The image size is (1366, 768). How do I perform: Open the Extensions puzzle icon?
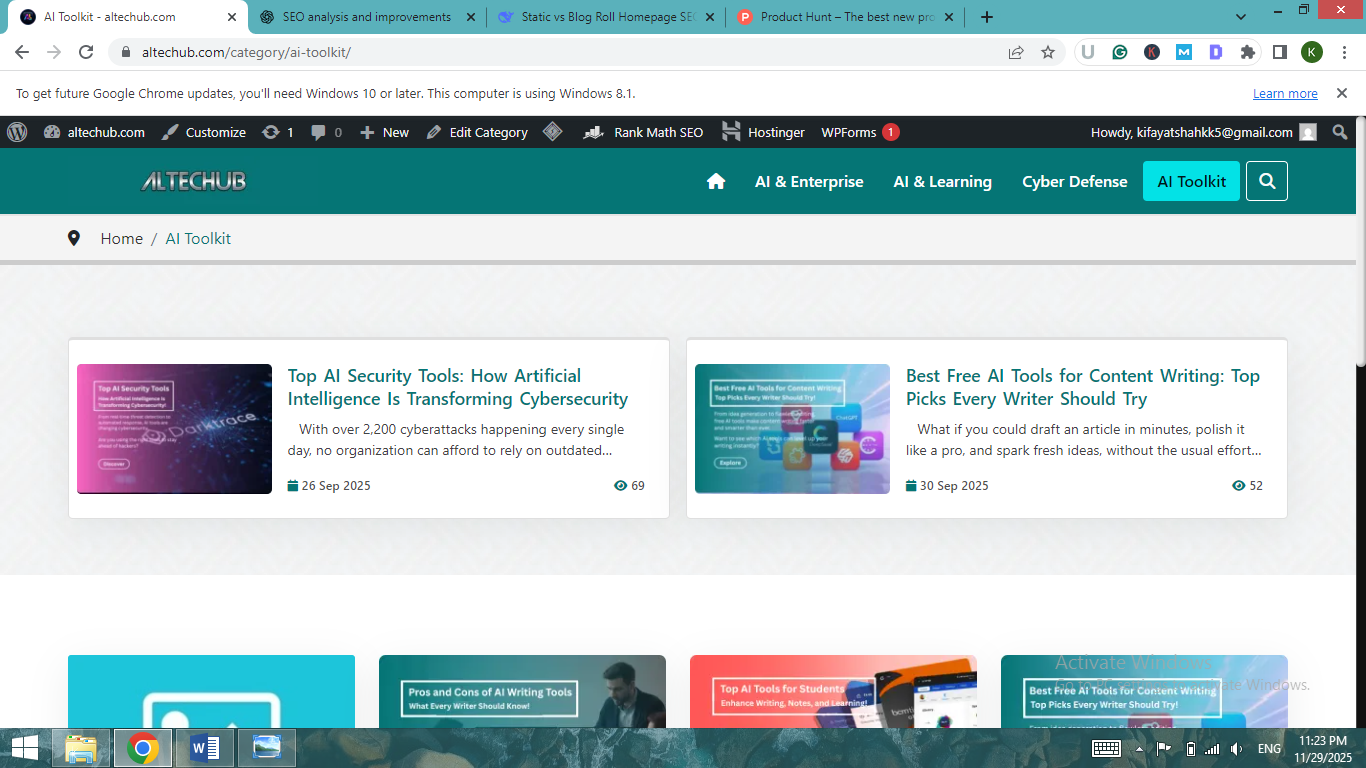point(1247,52)
